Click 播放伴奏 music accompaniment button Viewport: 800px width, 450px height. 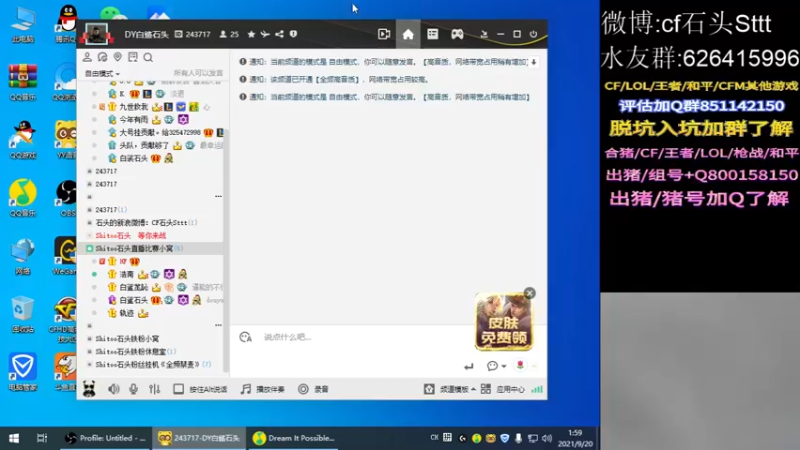[x=263, y=389]
